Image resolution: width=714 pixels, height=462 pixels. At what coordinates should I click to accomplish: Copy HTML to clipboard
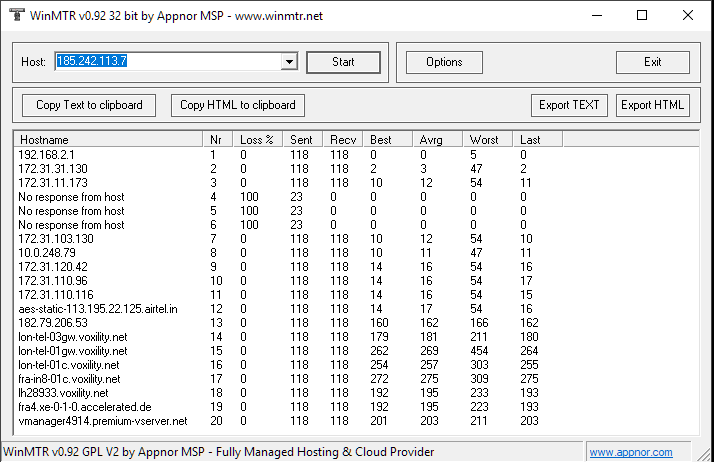click(x=238, y=105)
